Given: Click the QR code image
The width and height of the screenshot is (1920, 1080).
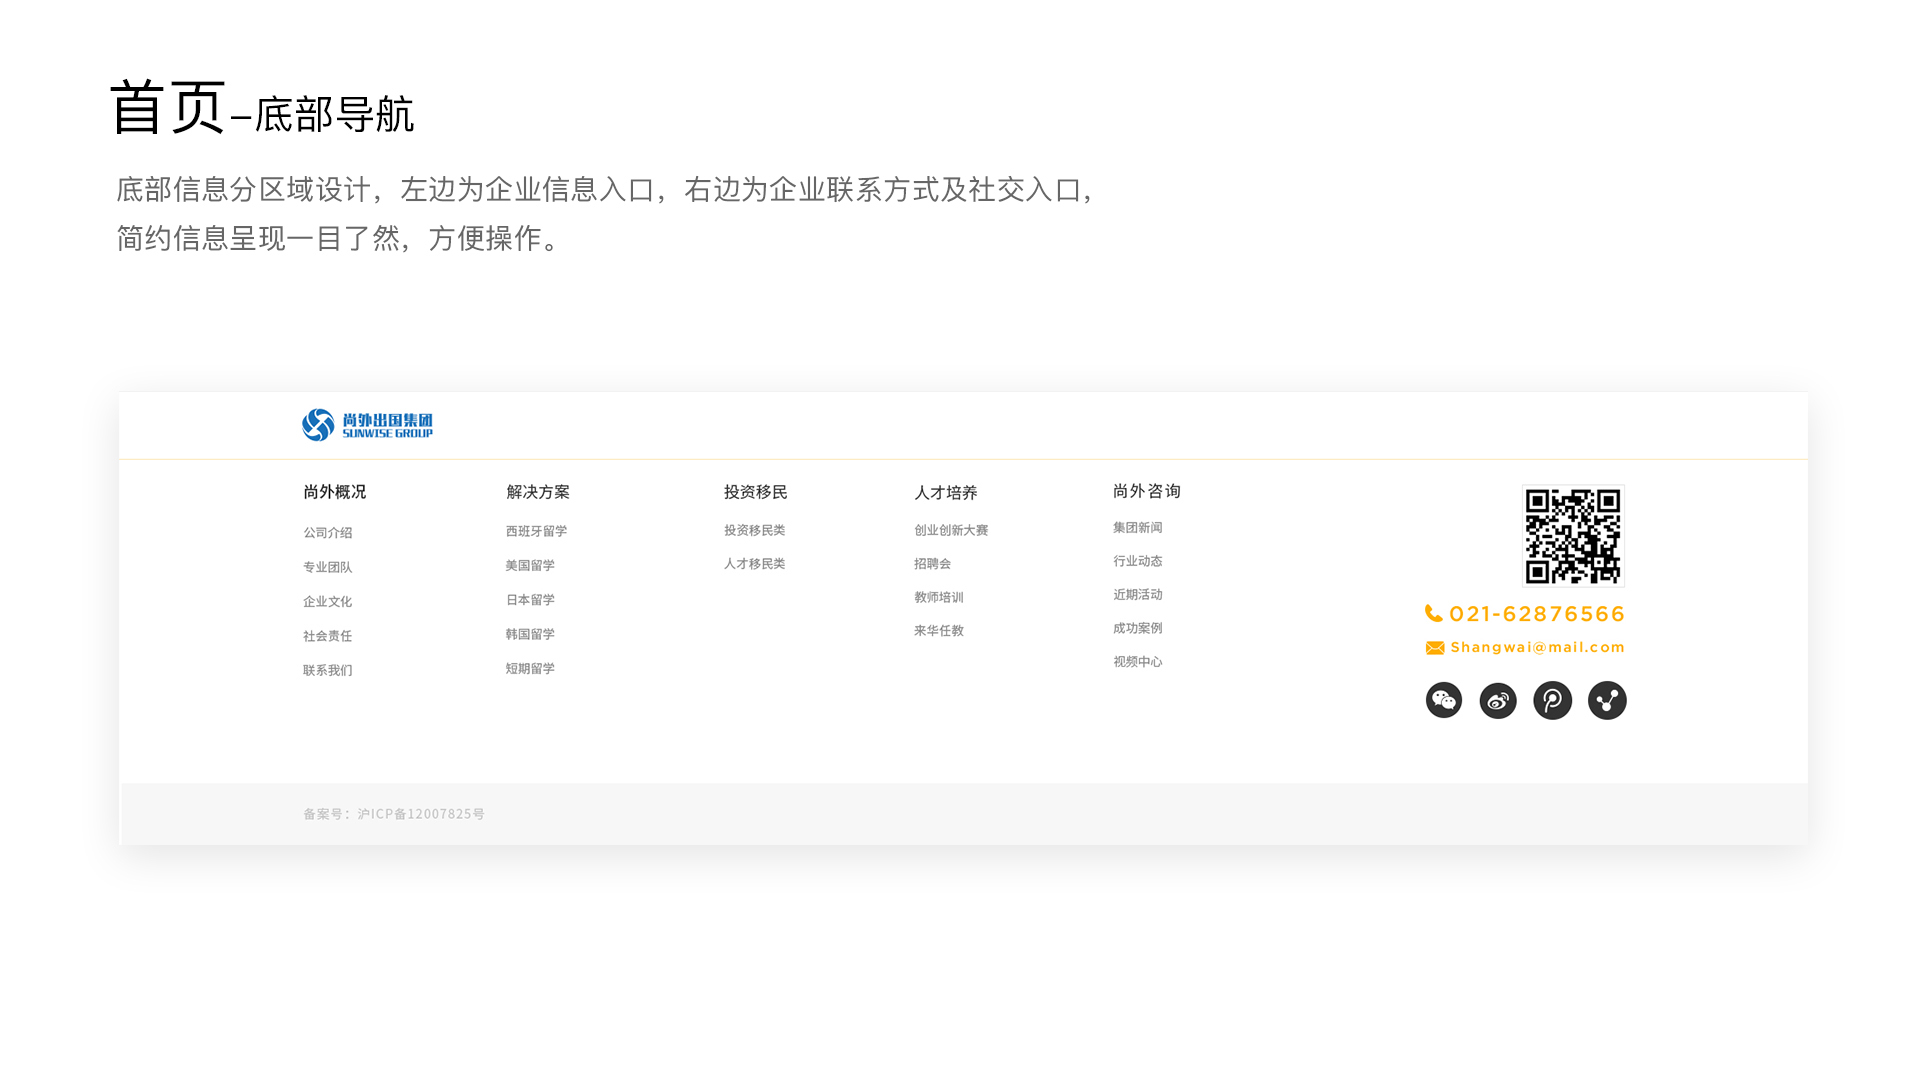Looking at the screenshot, I should point(1573,536).
